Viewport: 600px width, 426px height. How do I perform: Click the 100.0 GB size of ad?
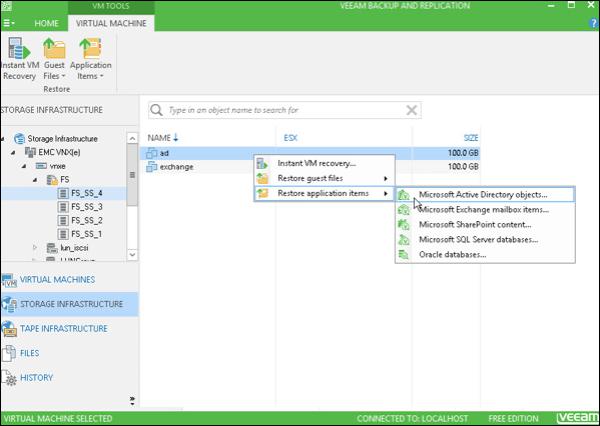click(463, 153)
